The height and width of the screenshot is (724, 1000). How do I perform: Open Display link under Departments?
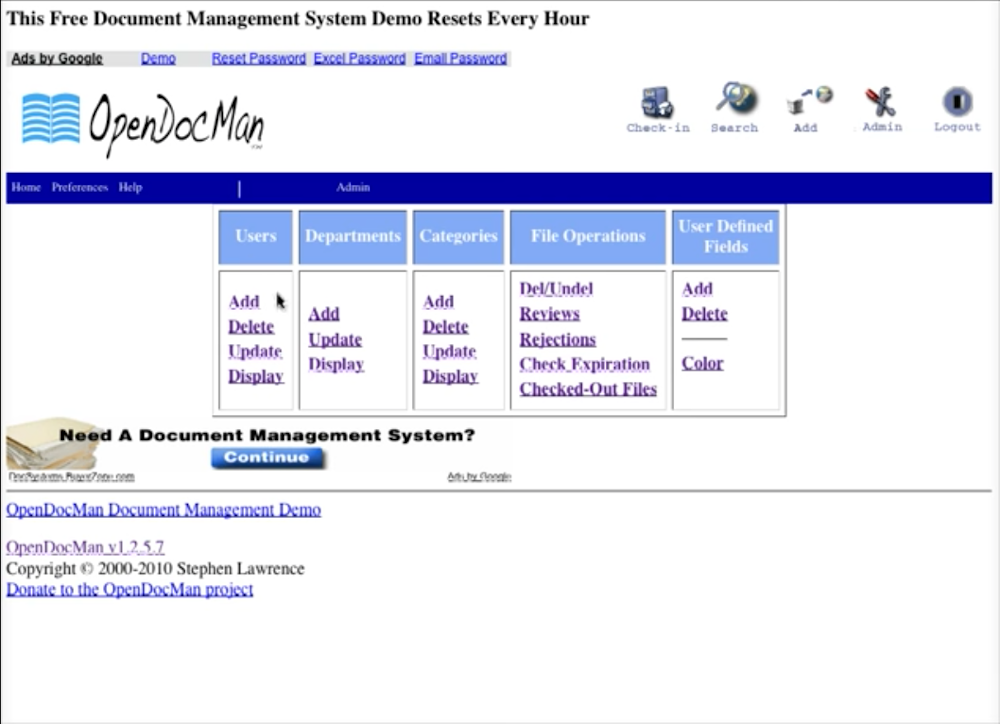coord(336,364)
